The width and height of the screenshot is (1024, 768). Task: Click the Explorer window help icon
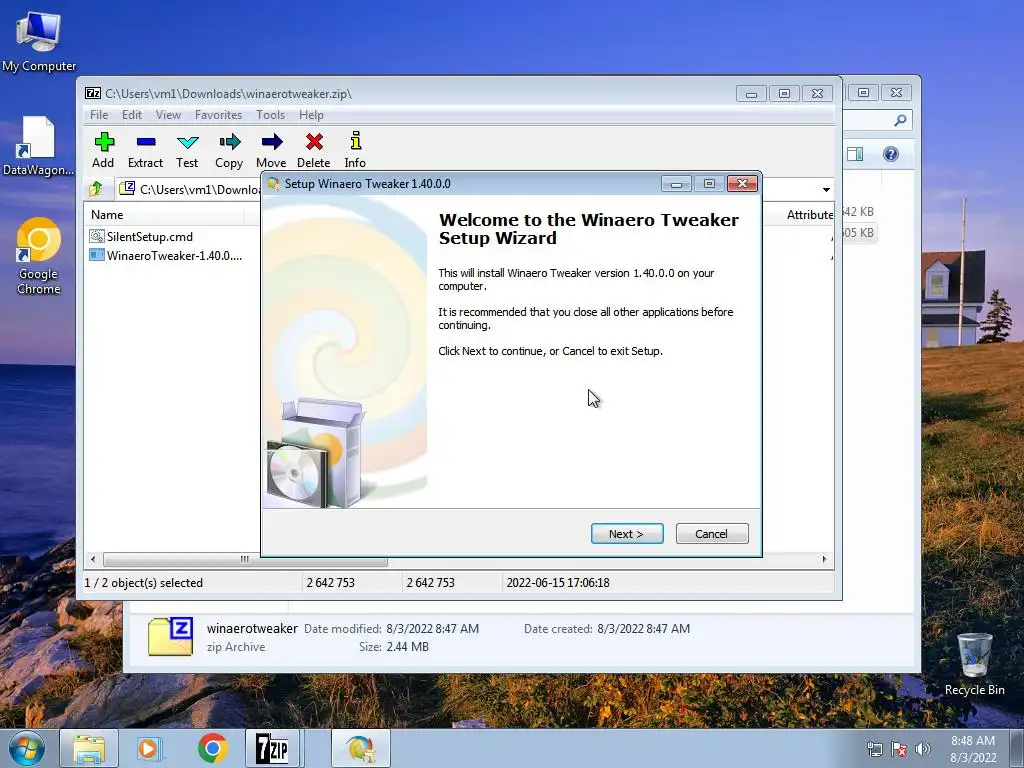[891, 154]
